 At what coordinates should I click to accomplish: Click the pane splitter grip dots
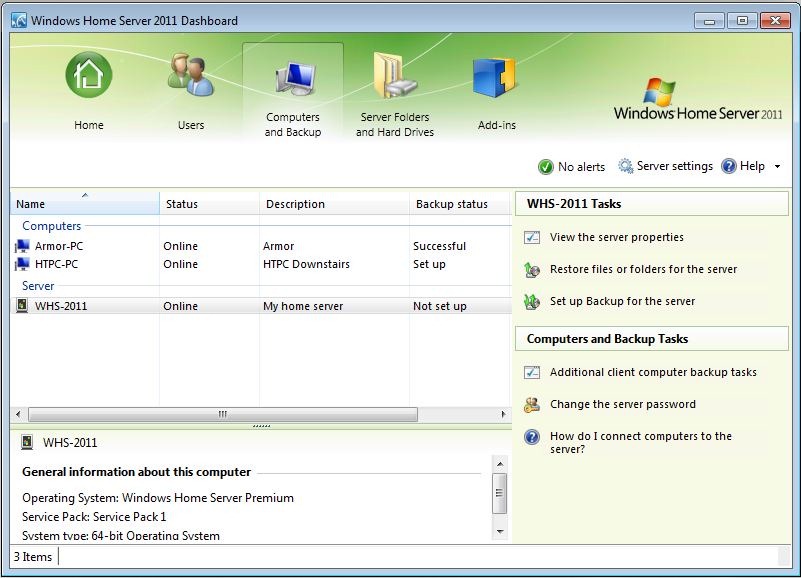[261, 426]
